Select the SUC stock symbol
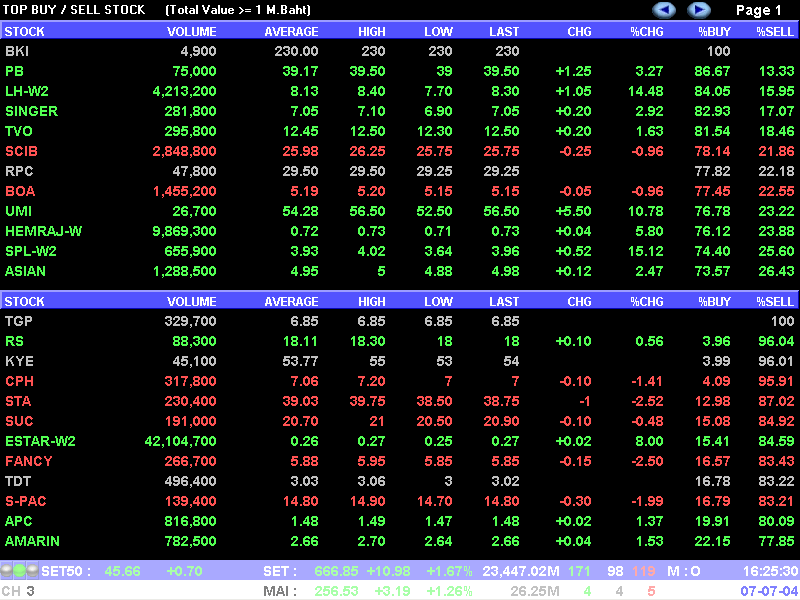The height and width of the screenshot is (600, 800). [19, 421]
